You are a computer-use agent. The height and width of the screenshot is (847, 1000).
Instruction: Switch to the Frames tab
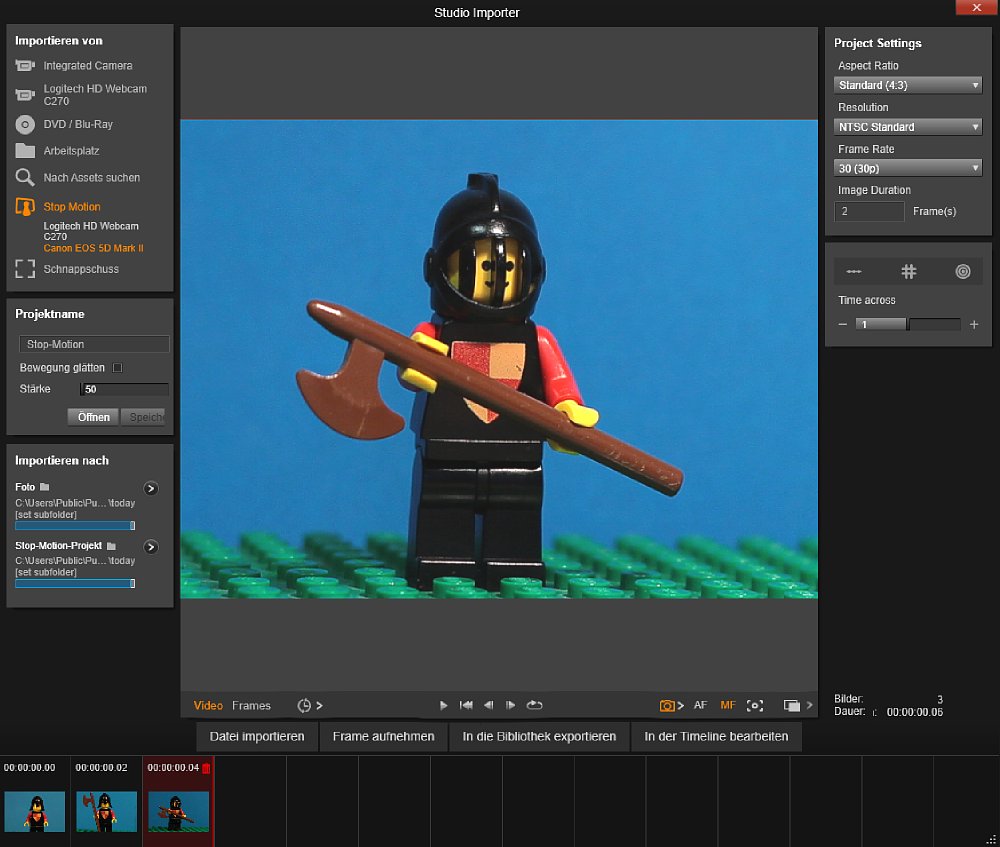point(251,705)
